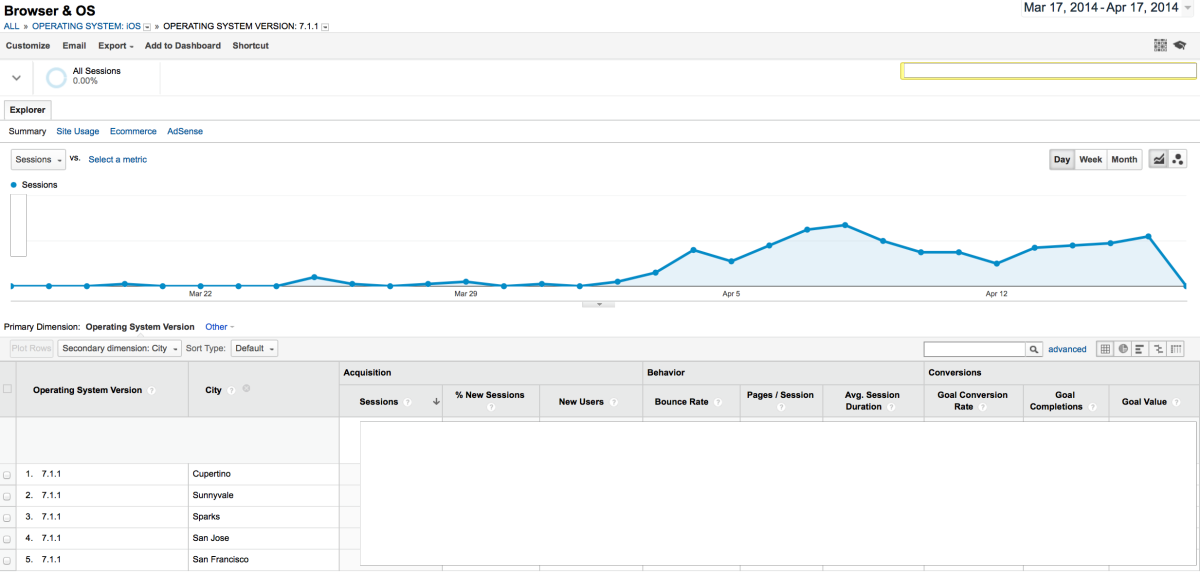
Task: Expand the Sort Type Default dropdown
Action: pos(254,348)
